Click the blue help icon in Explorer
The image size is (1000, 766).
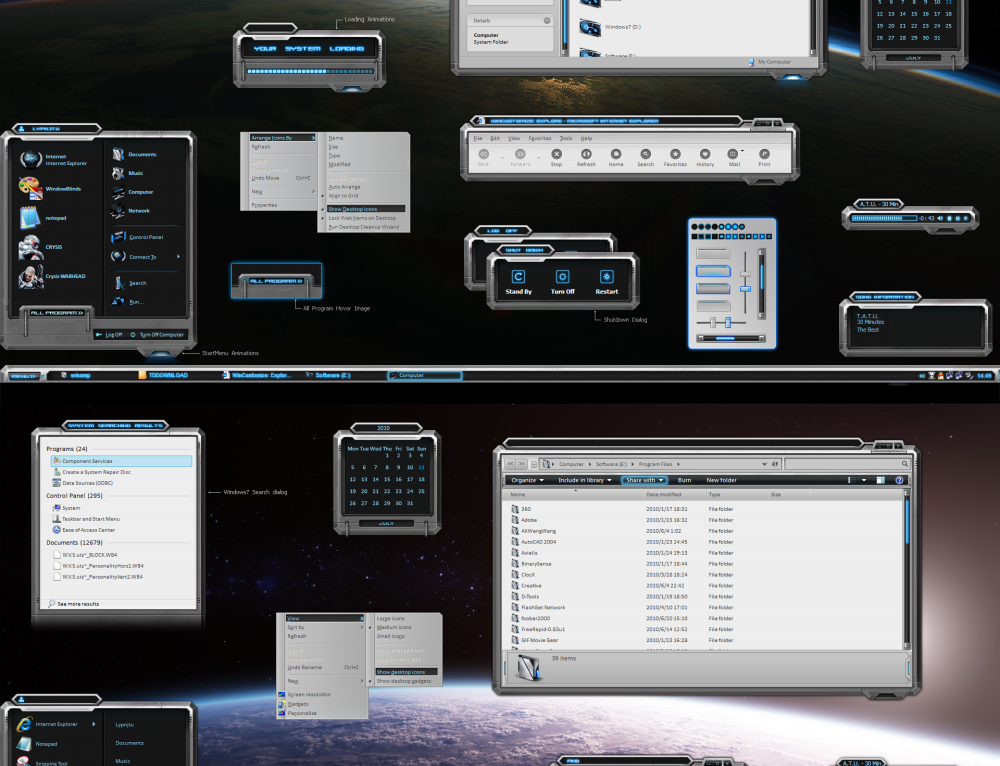click(x=899, y=480)
